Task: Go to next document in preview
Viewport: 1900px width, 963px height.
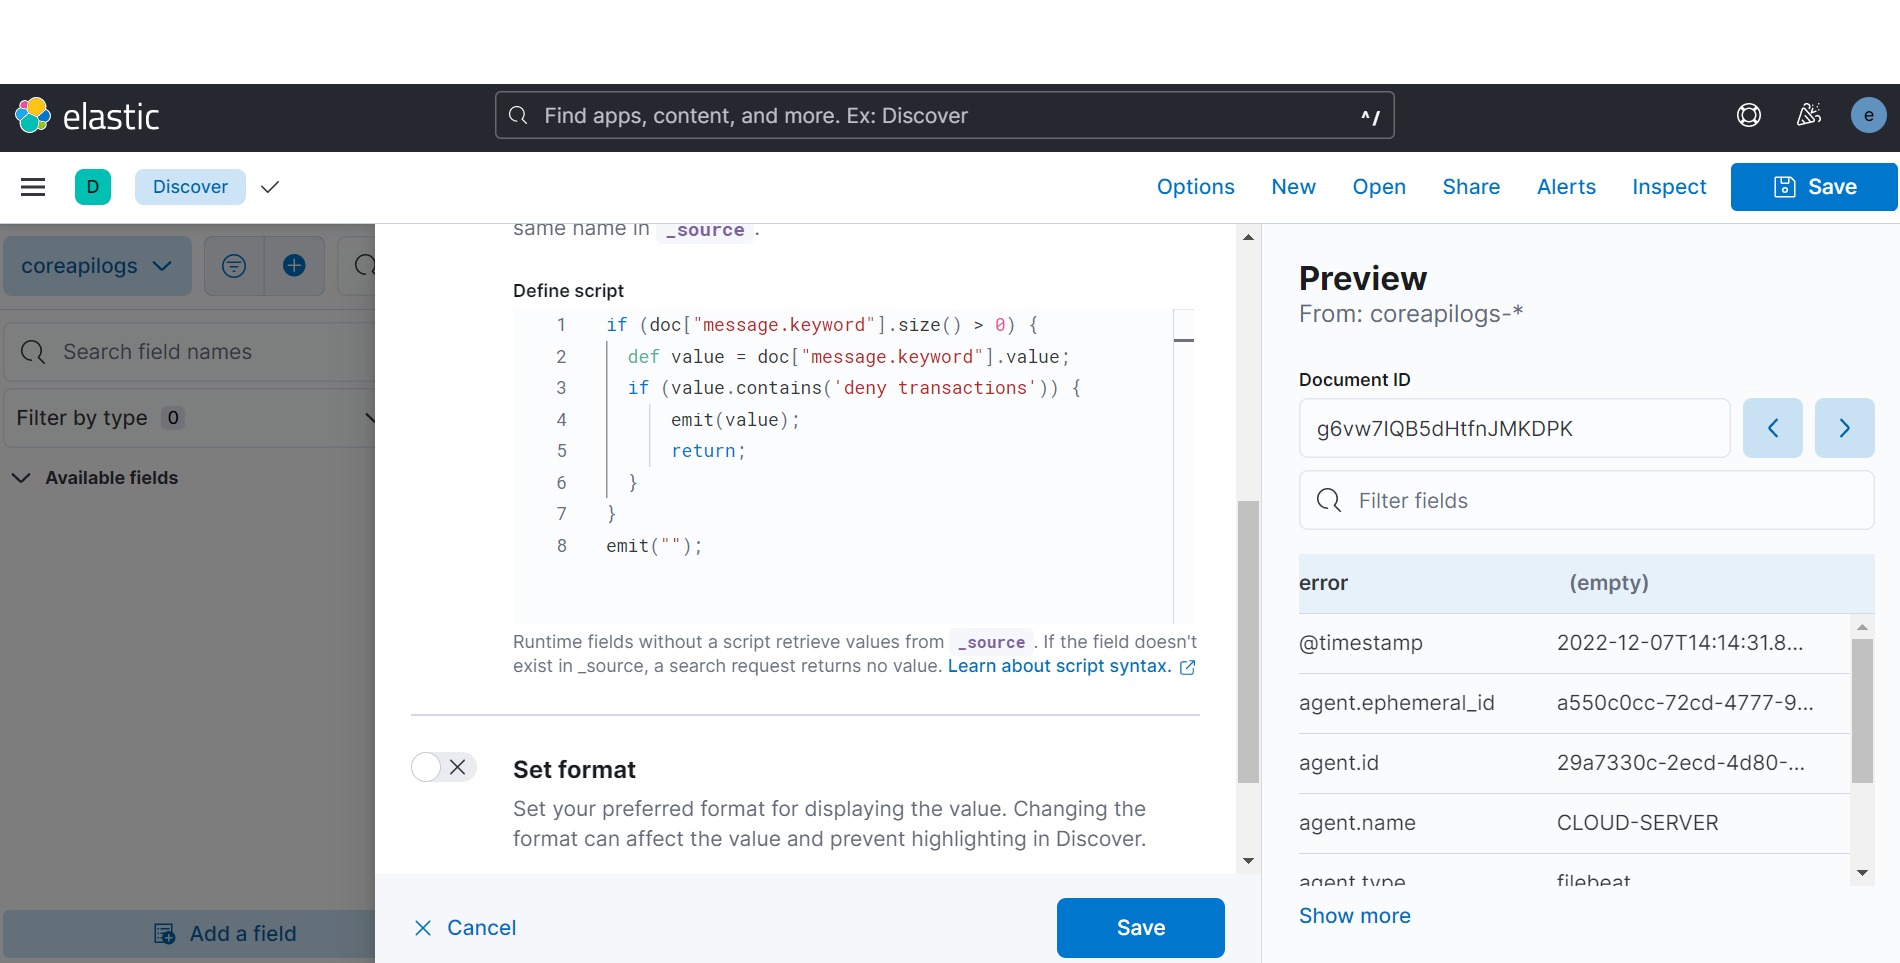Action: [x=1844, y=428]
